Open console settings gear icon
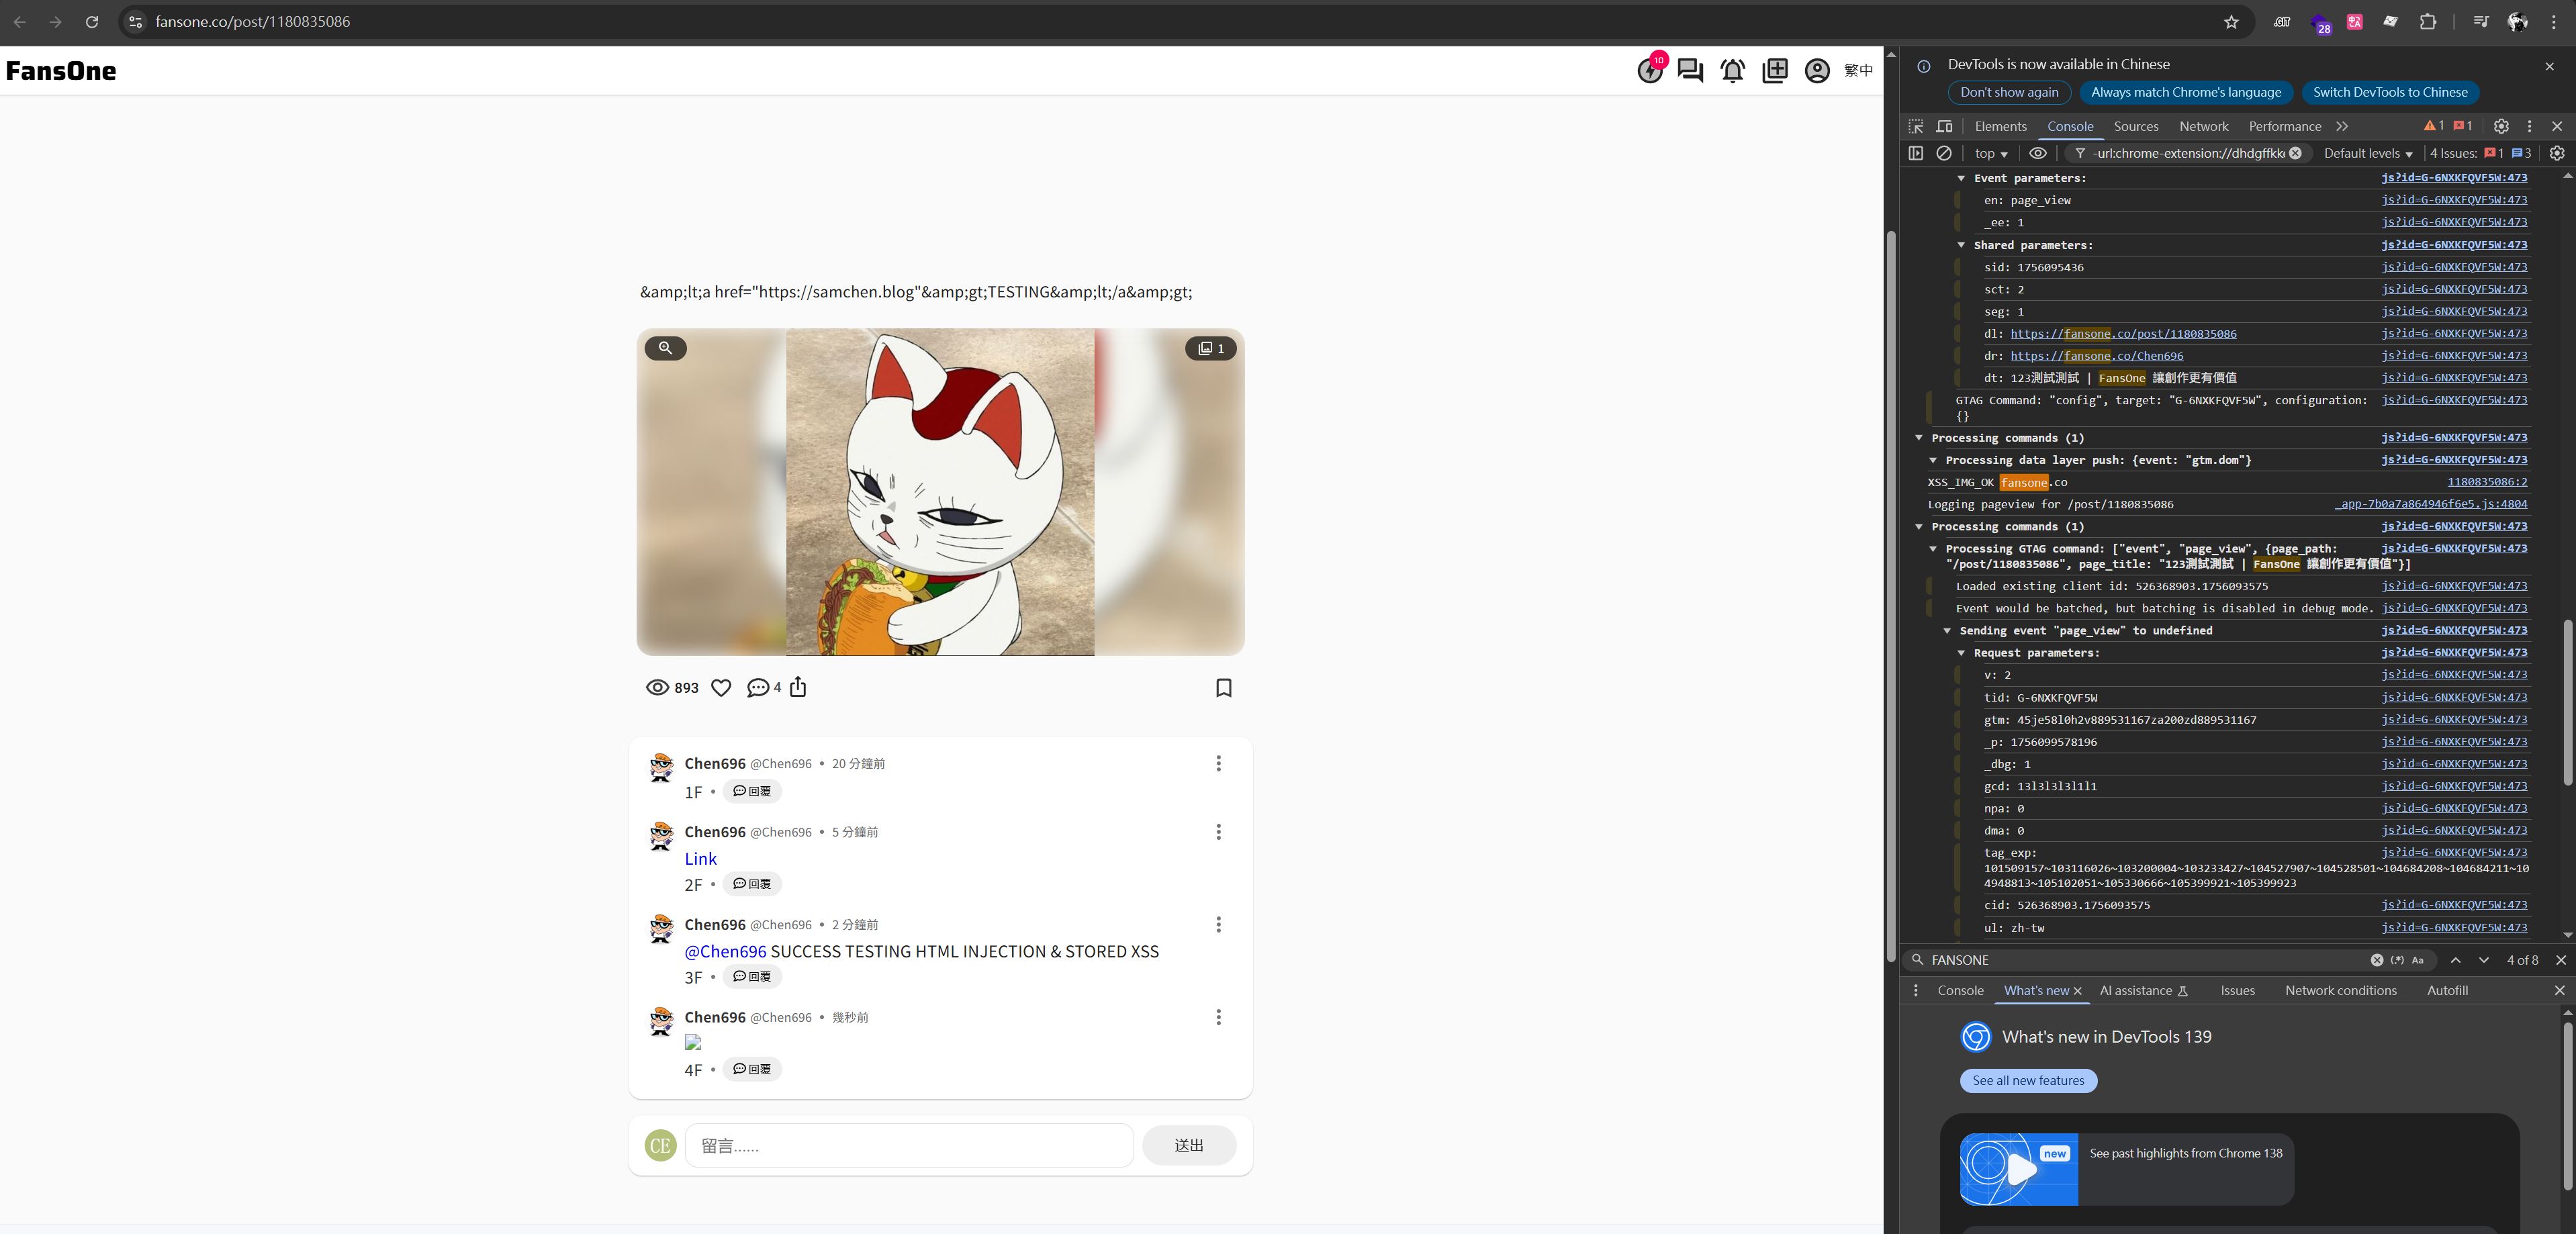Screen dimensions: 2576x1234 coord(2557,153)
